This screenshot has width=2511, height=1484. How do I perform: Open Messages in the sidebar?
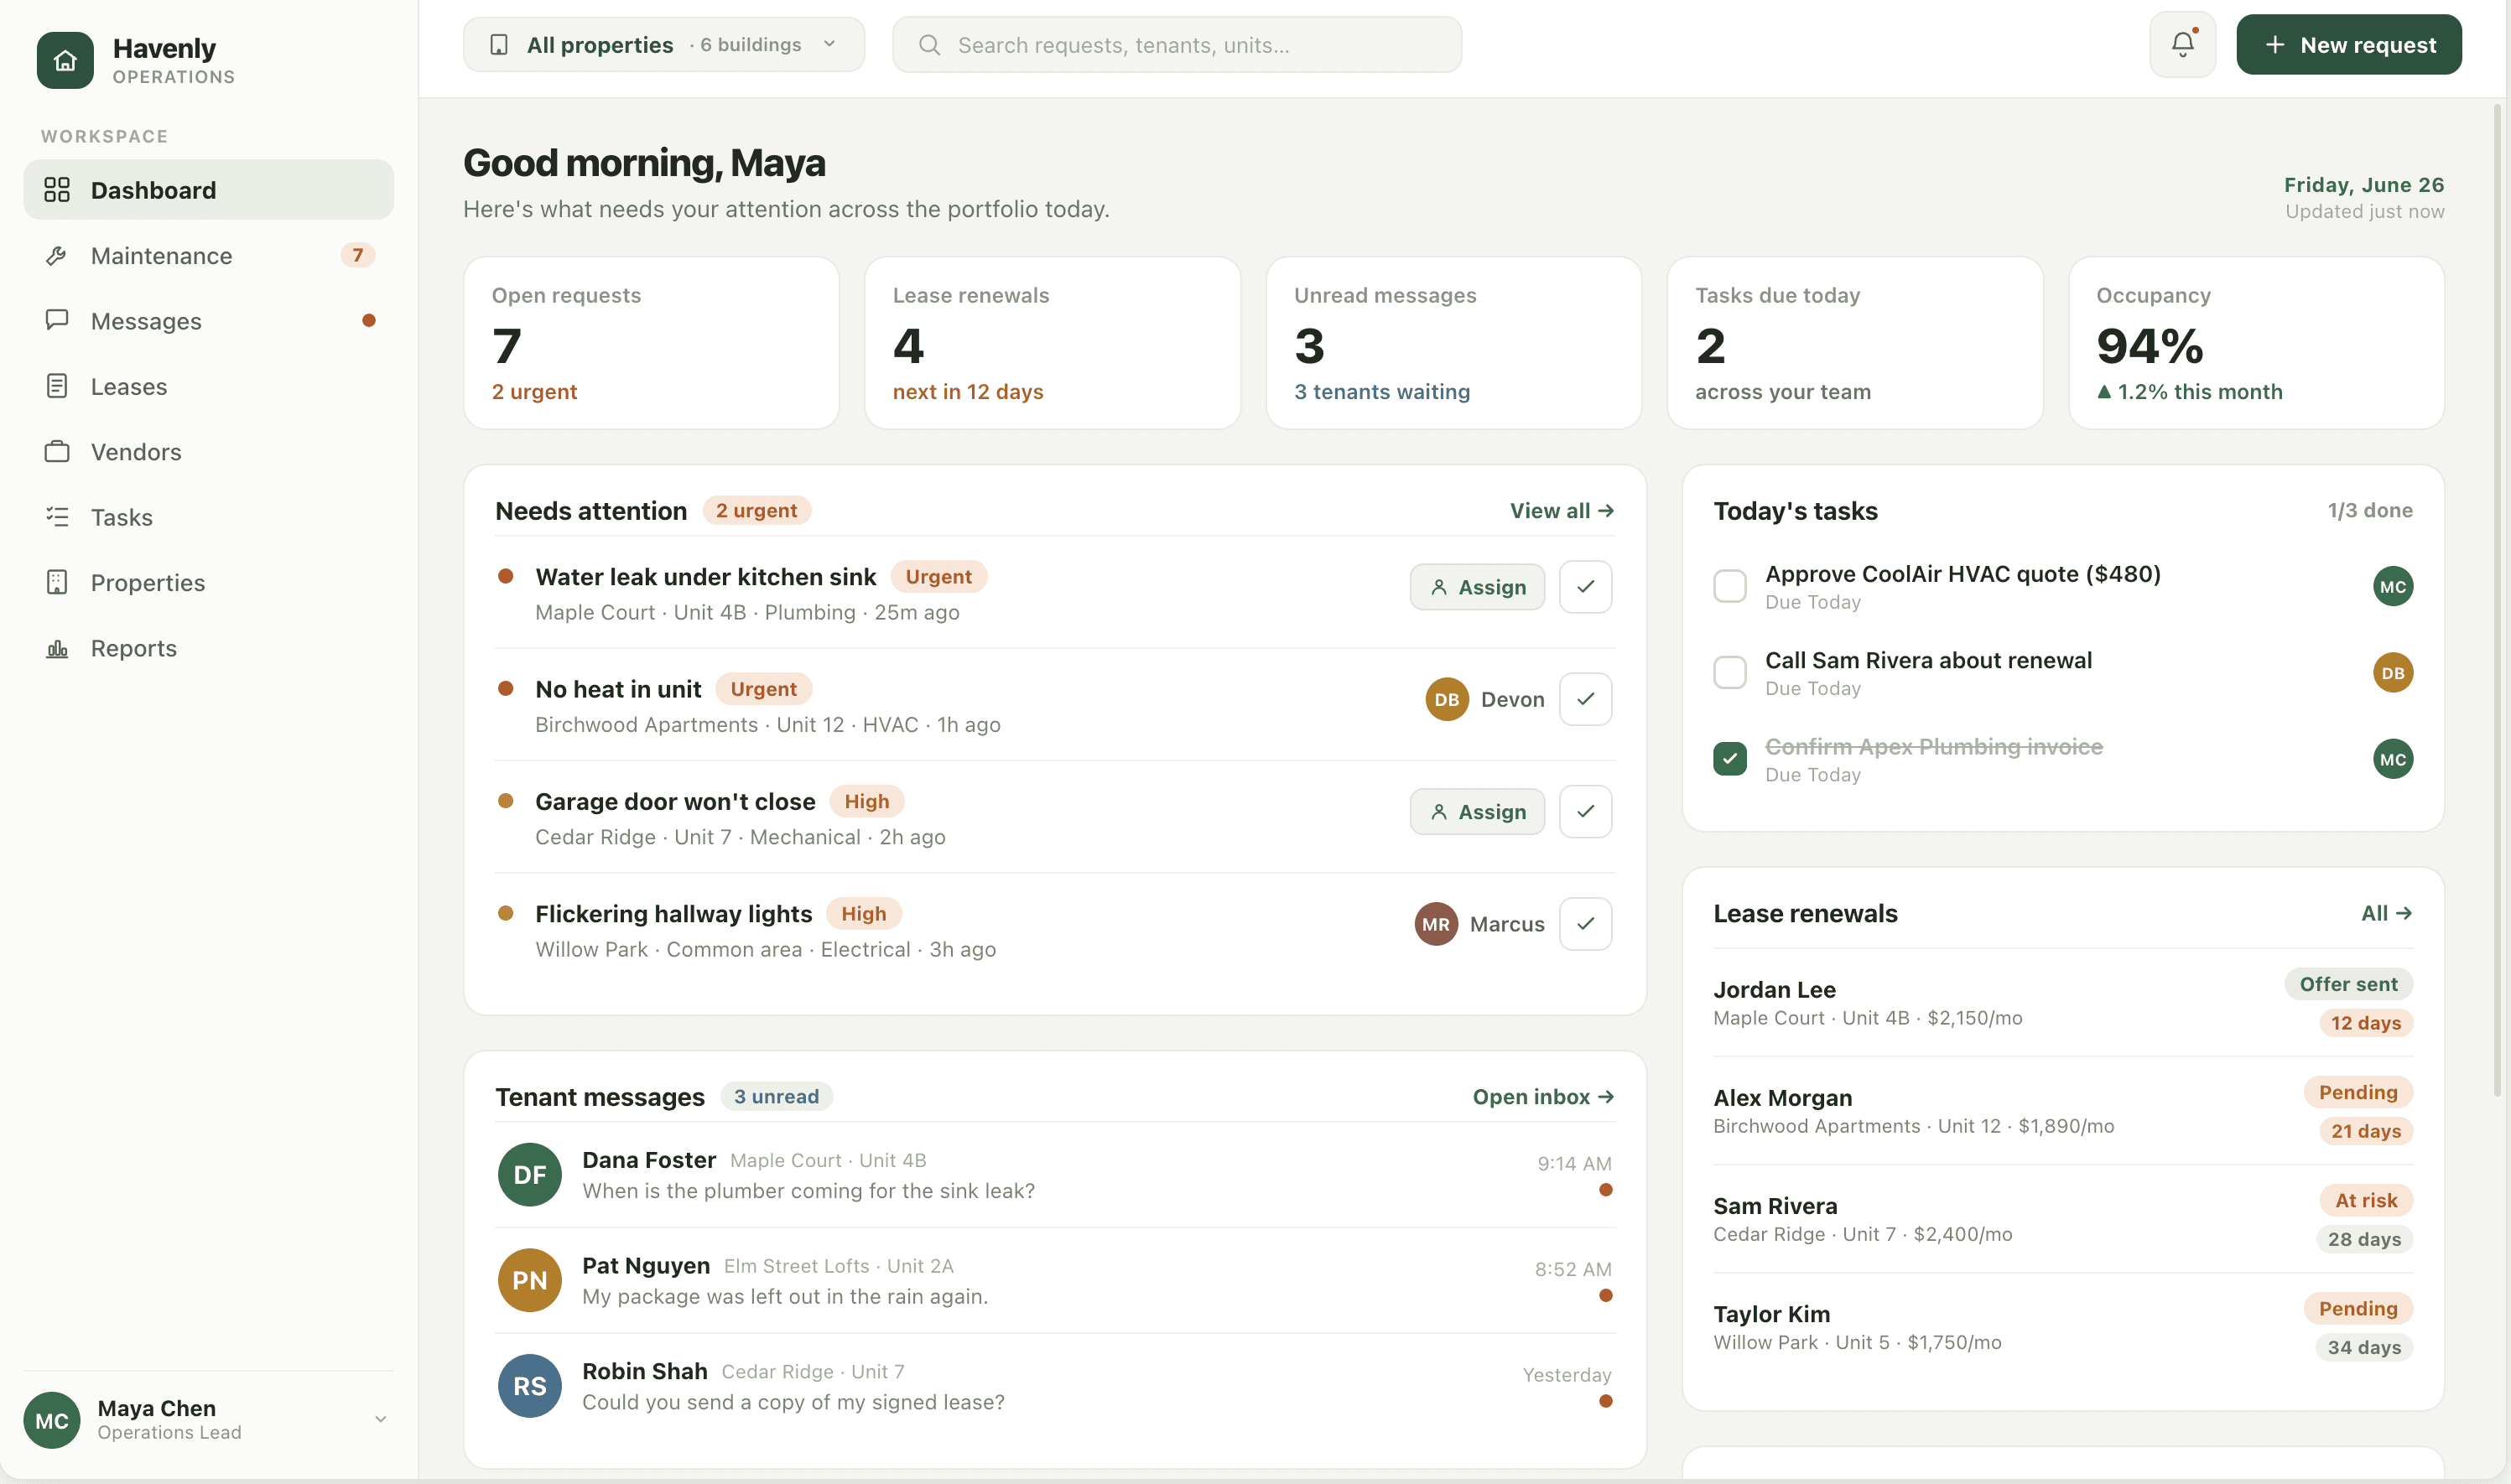(208, 321)
